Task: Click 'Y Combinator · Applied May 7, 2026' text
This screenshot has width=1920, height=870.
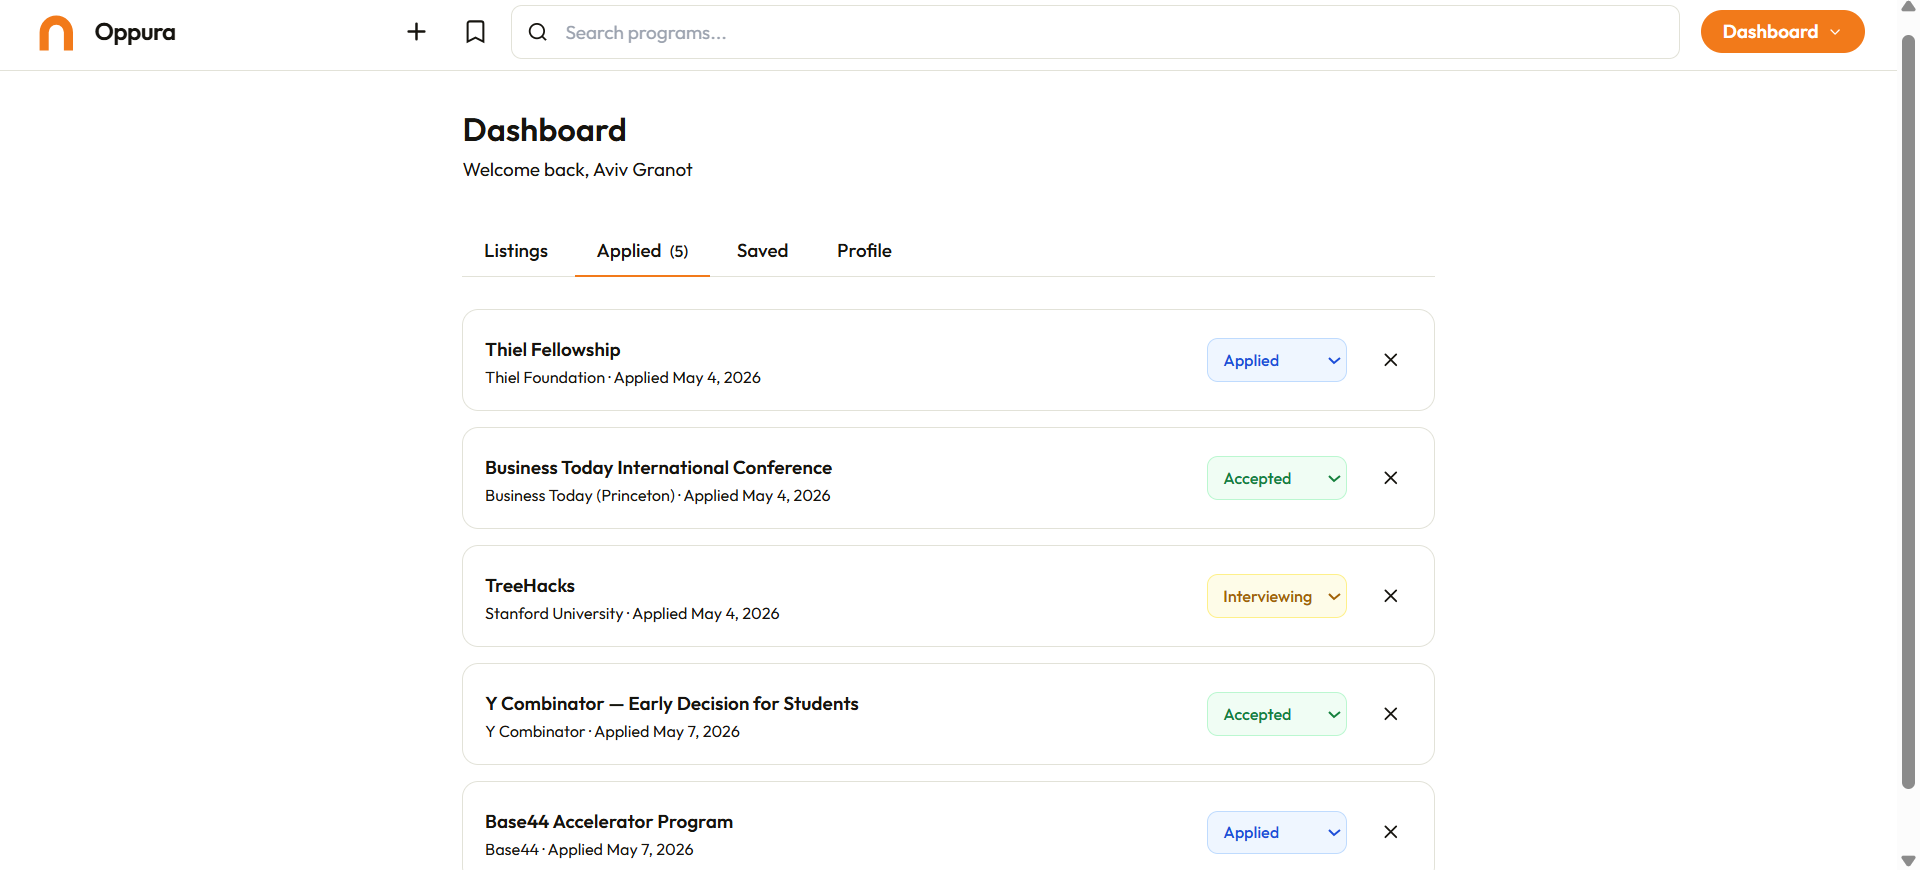Action: point(612,732)
